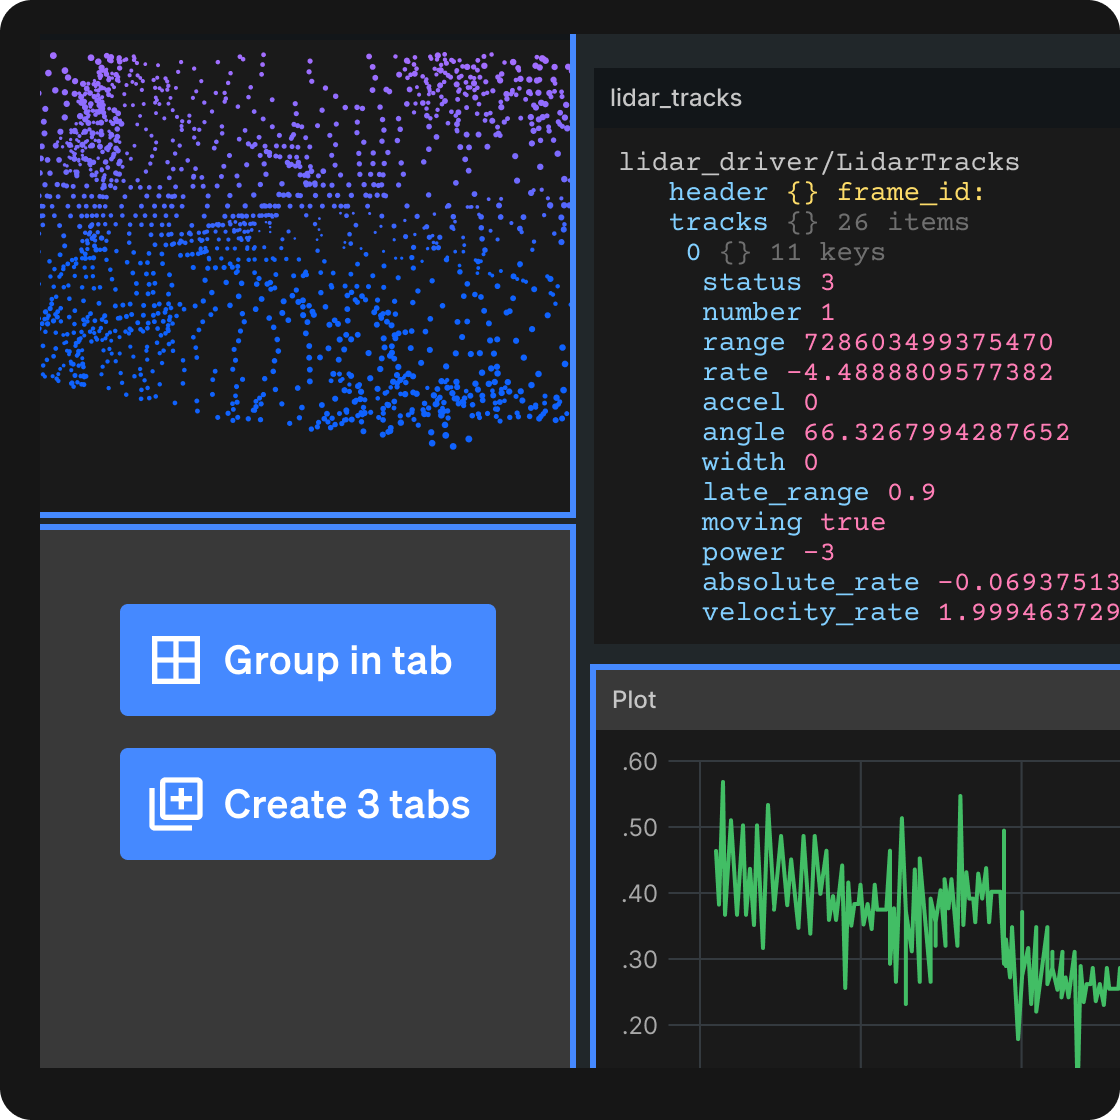Viewport: 1120px width, 1120px height.
Task: Collapse the 0 entry with 11 keys
Action: (x=693, y=252)
